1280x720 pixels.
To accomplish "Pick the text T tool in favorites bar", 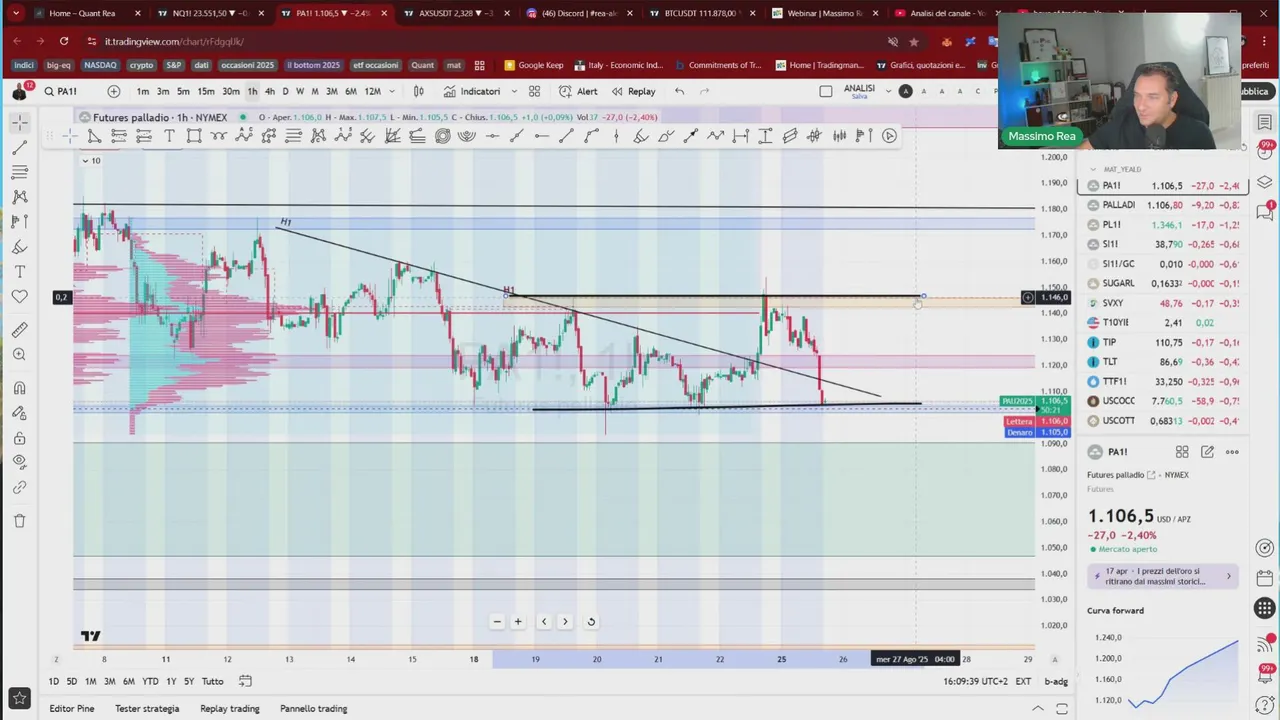I will [x=169, y=136].
